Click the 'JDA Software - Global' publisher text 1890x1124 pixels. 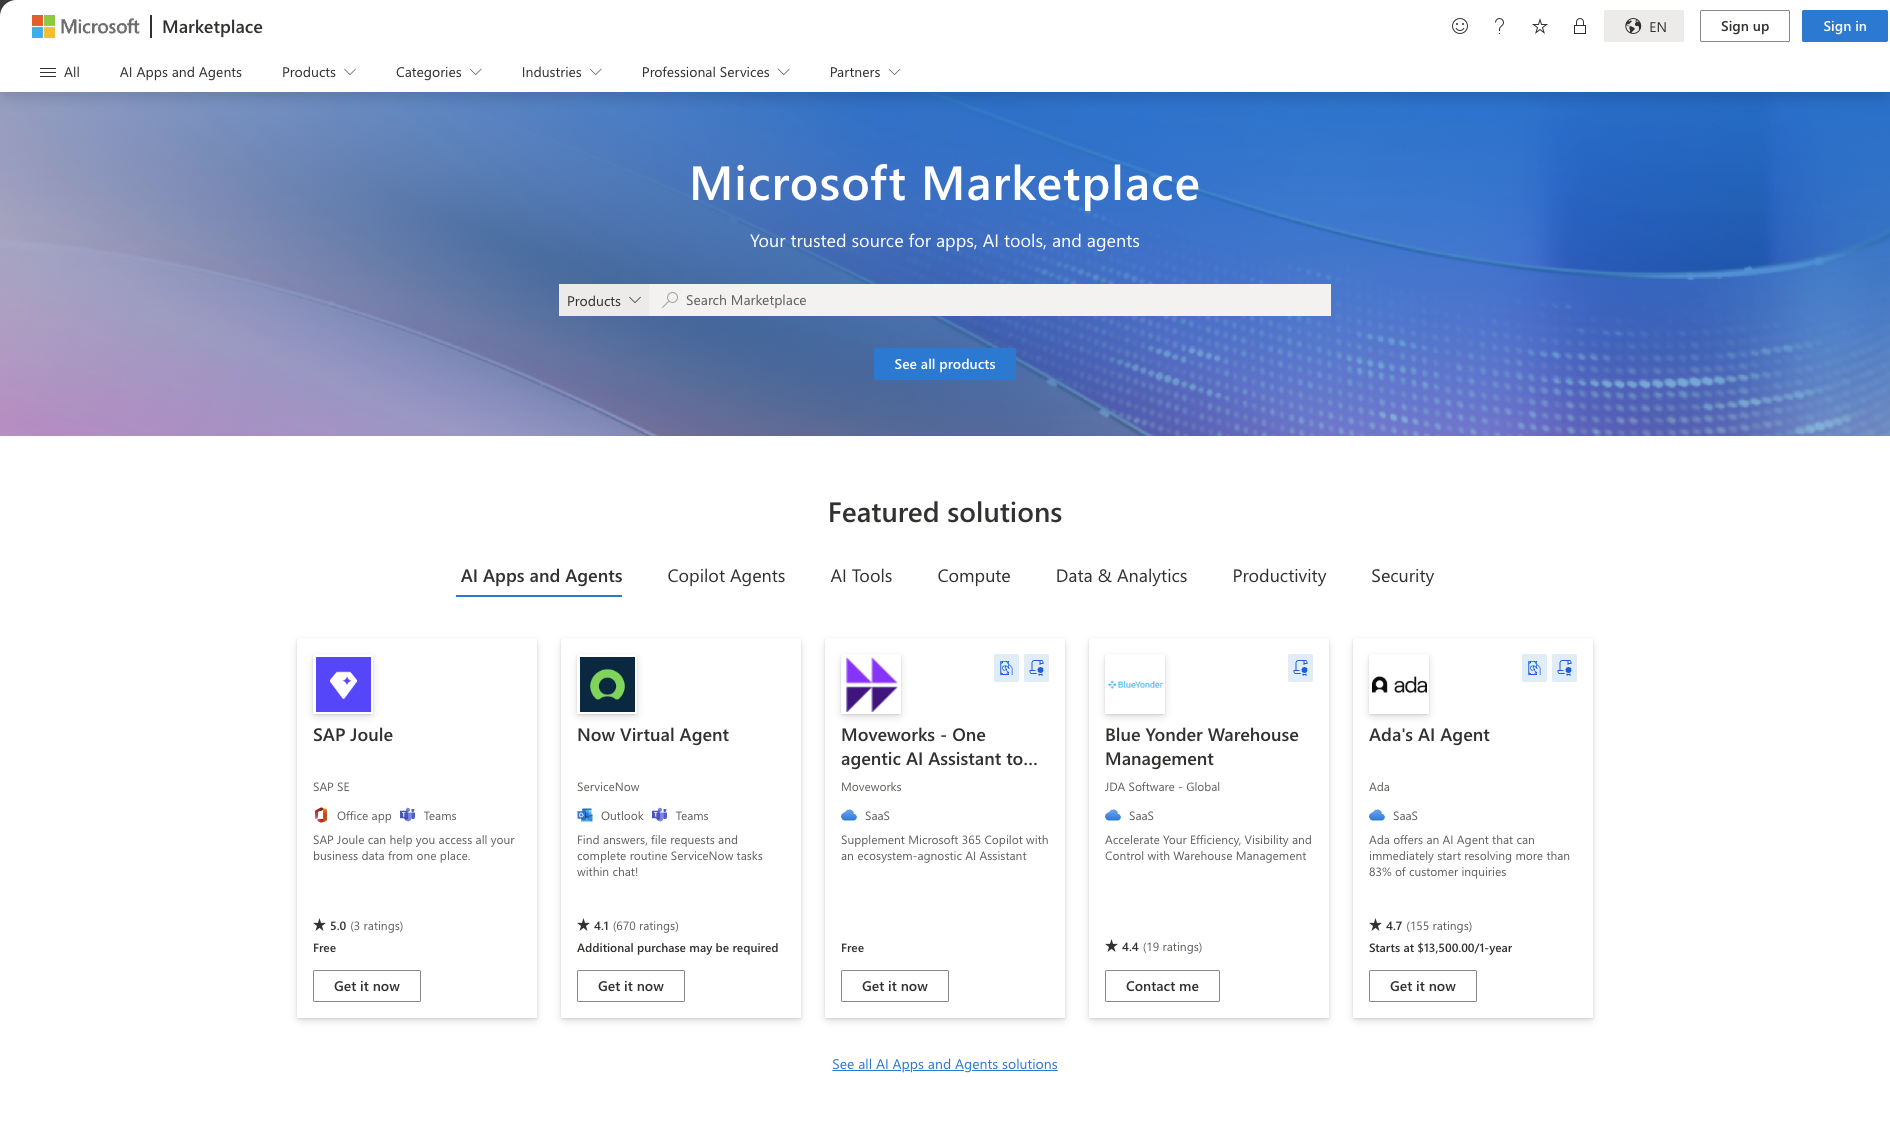(1162, 787)
